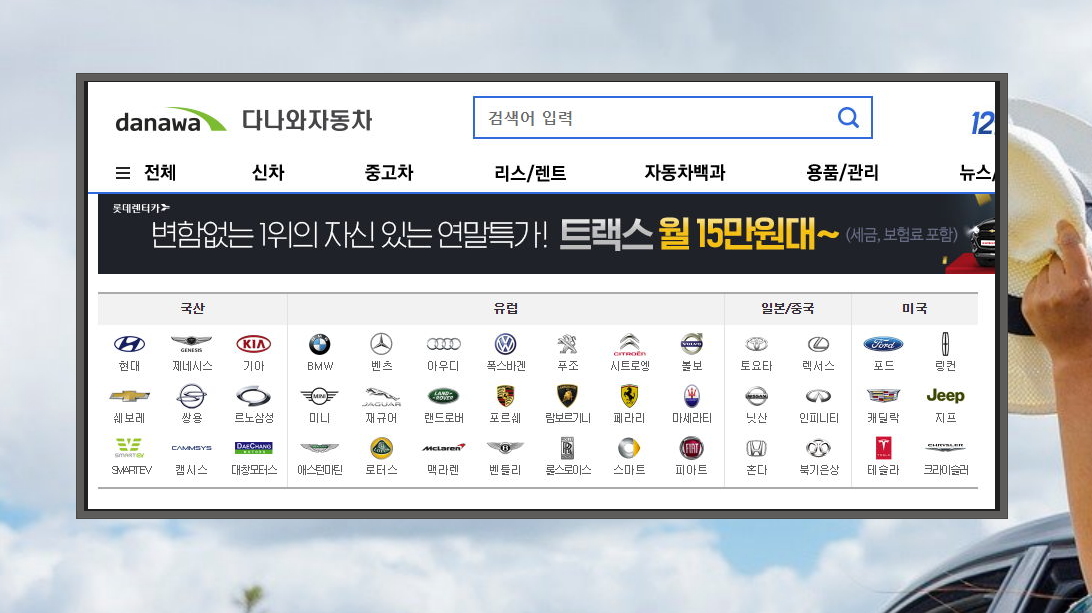Open the DaeChang Motors brand logo
The height and width of the screenshot is (613, 1092).
click(254, 448)
